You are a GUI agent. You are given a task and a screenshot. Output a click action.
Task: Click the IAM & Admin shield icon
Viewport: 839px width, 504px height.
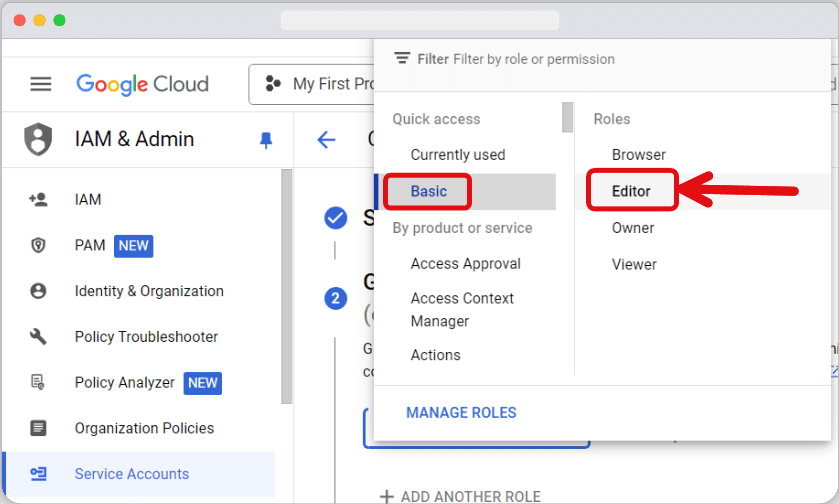coord(38,139)
